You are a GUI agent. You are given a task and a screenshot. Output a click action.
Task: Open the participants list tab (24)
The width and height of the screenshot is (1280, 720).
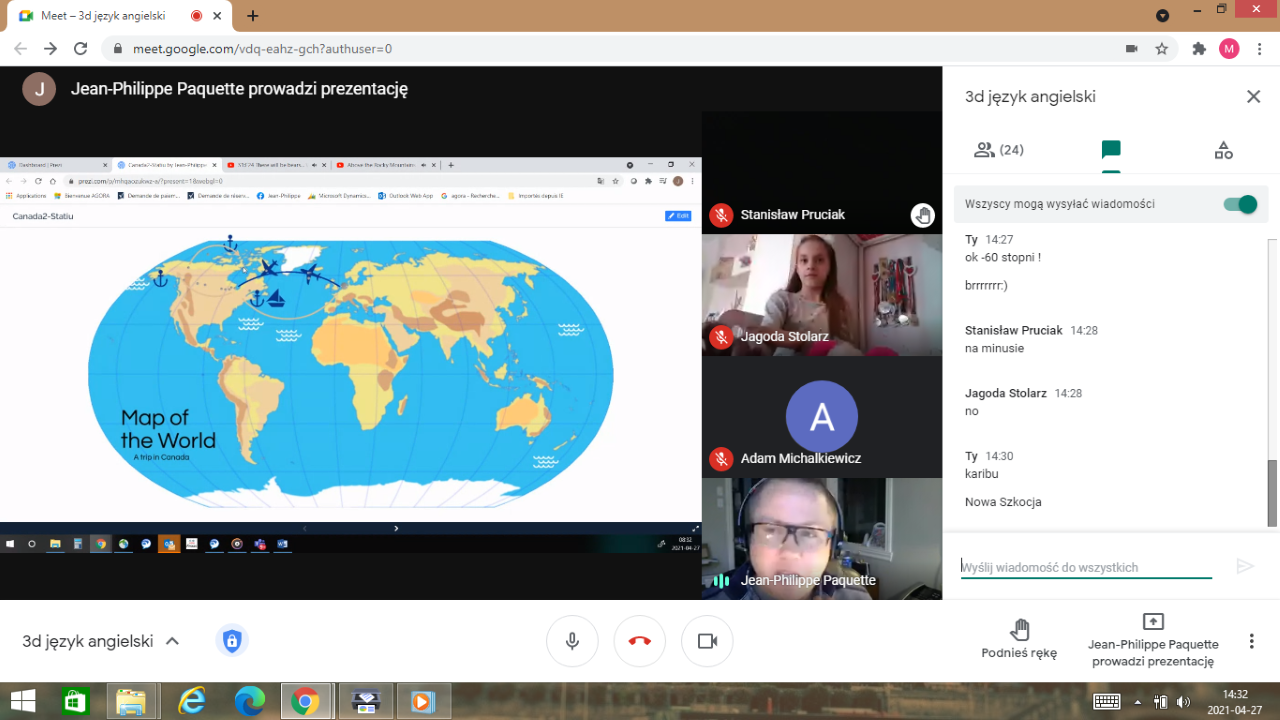pyautogui.click(x=998, y=150)
